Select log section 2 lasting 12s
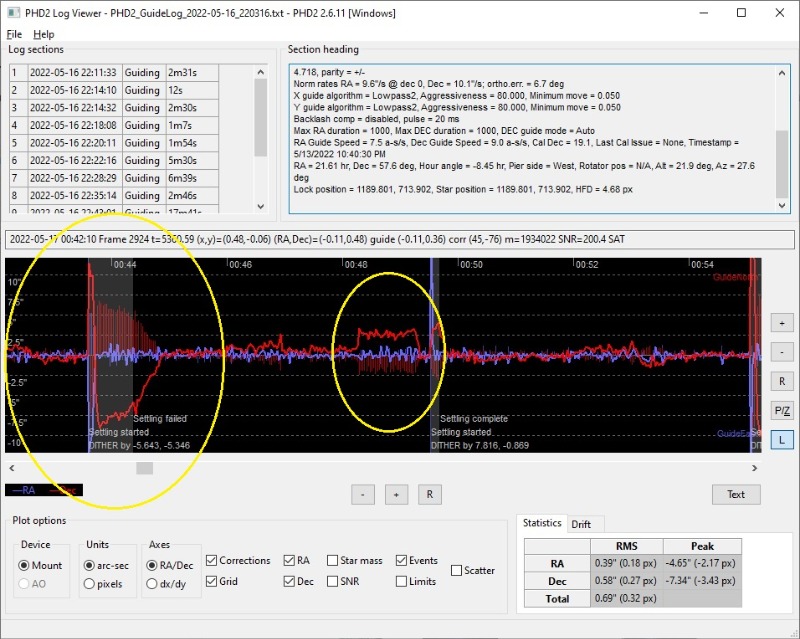 114,90
